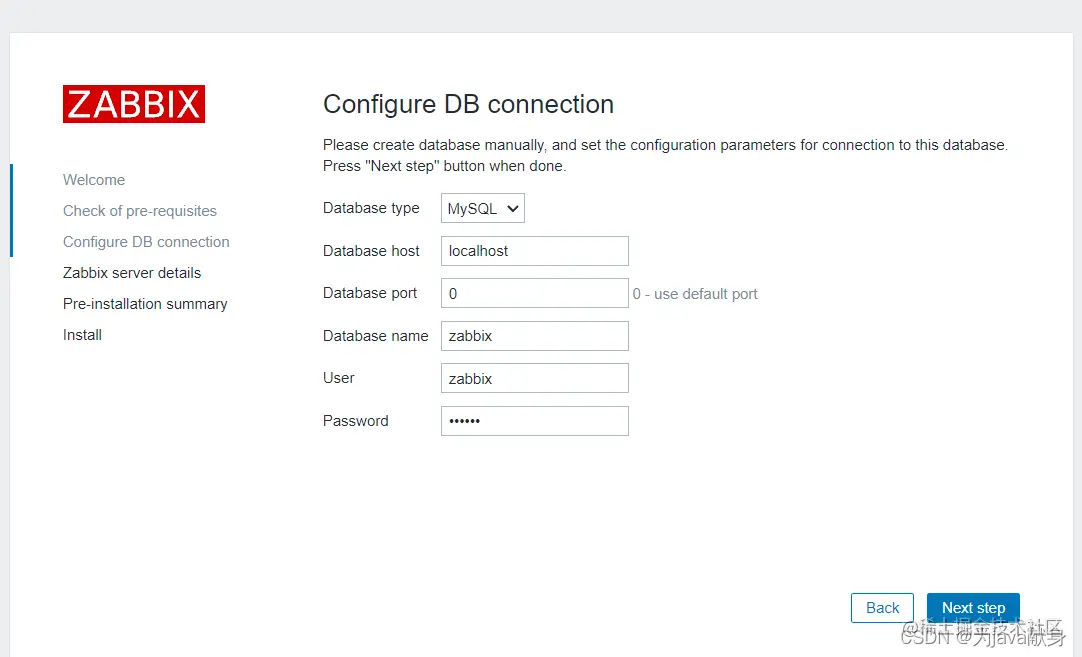Click the Configure DB connection heading
Screen dimensions: 1082x657
[469, 105]
